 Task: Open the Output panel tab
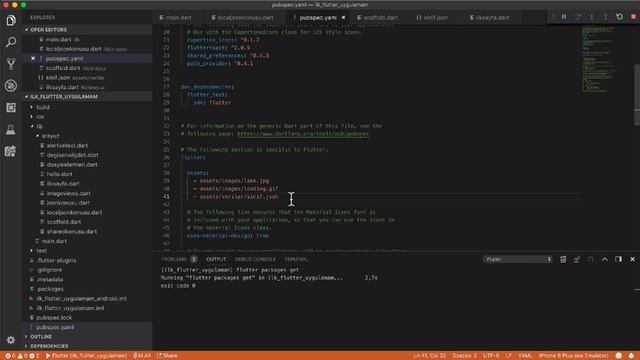pos(216,260)
